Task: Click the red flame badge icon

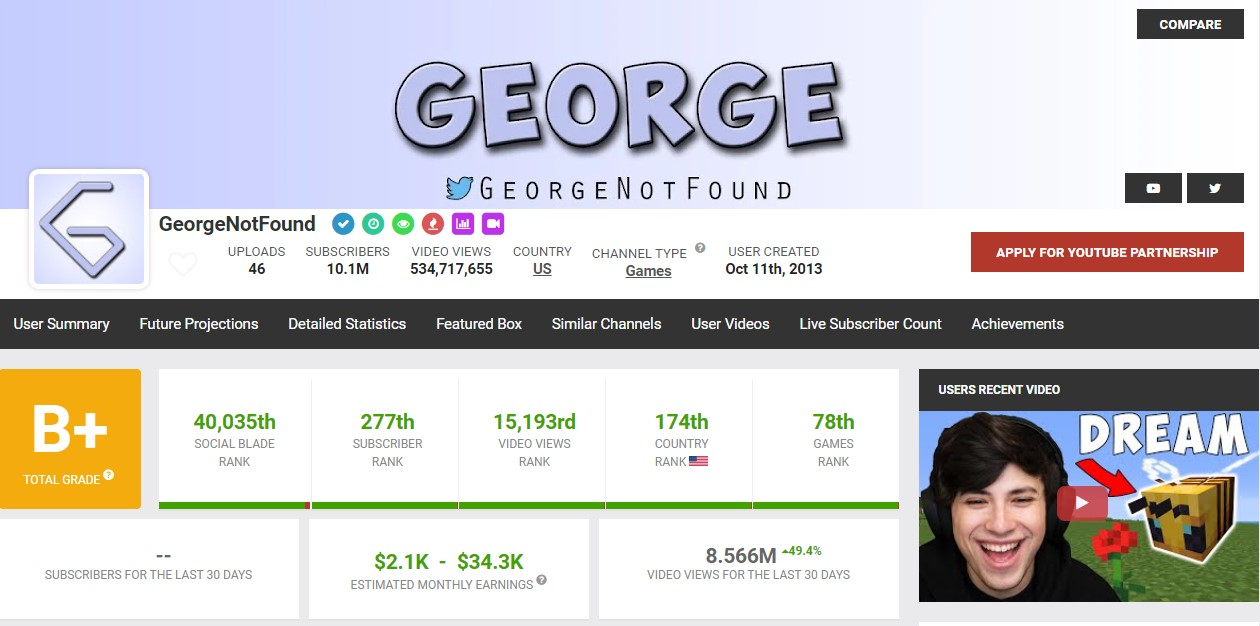Action: 432,224
